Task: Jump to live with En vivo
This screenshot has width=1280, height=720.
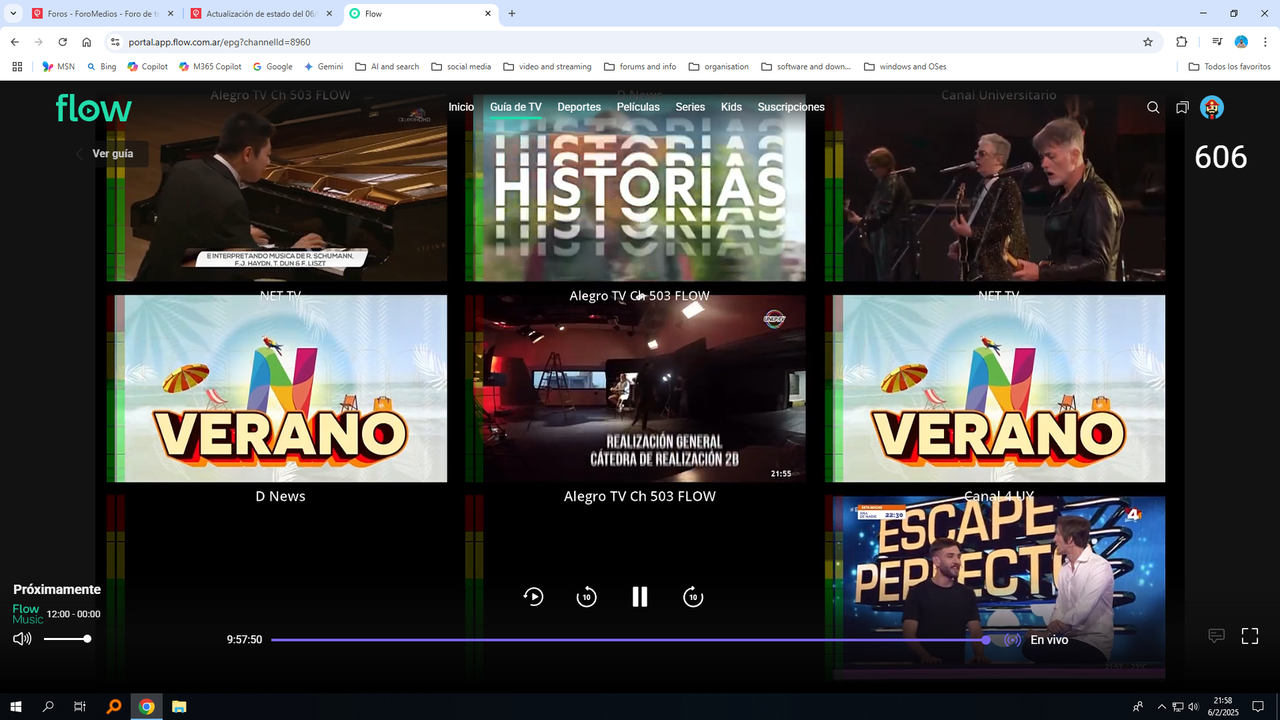Action: [1049, 640]
